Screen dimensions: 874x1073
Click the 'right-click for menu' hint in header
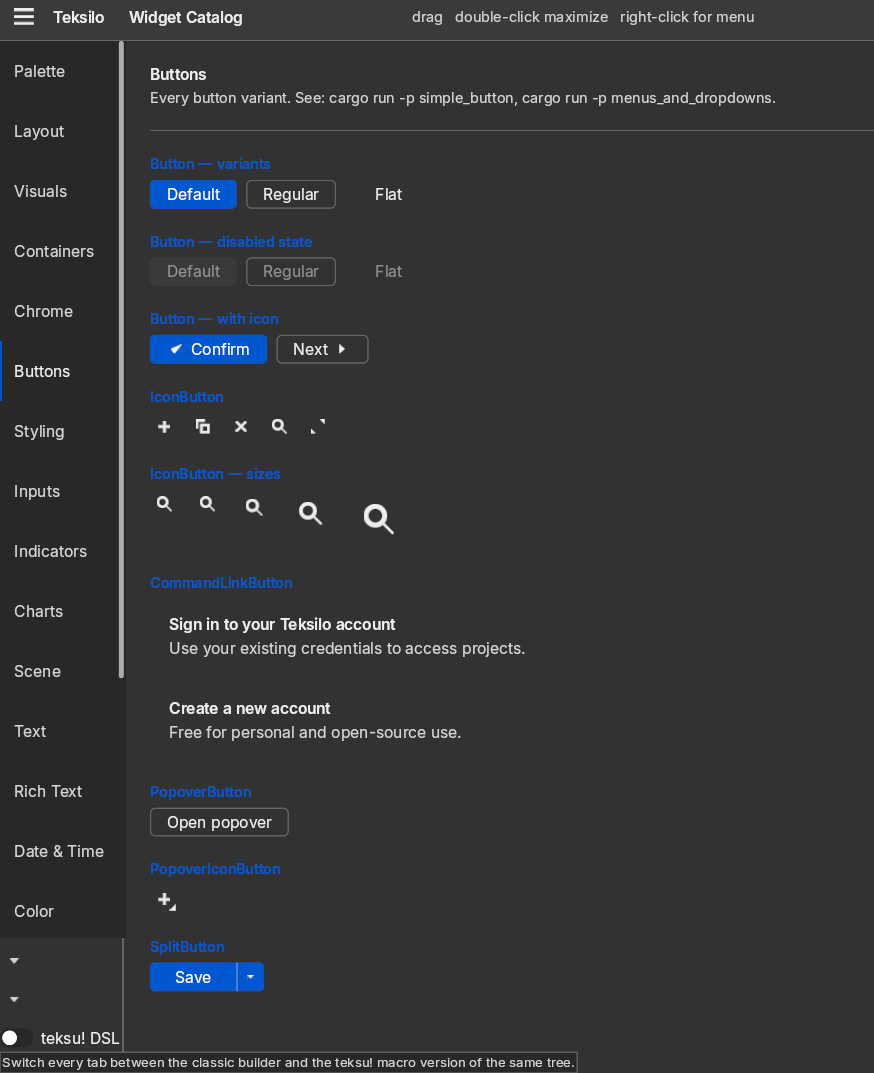point(687,17)
